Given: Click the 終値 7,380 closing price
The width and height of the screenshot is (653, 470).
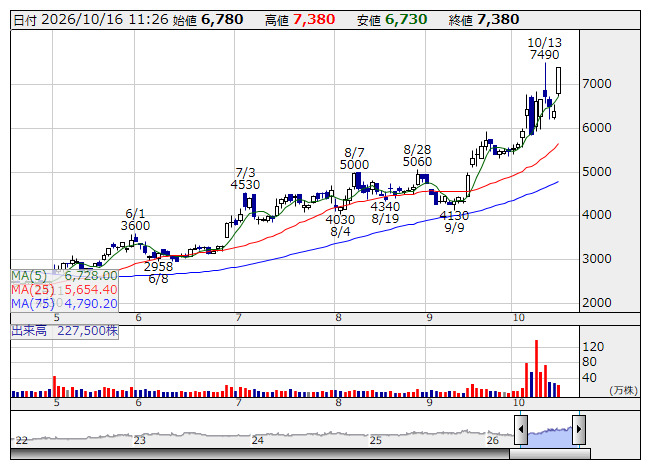Looking at the screenshot, I should coord(484,20).
